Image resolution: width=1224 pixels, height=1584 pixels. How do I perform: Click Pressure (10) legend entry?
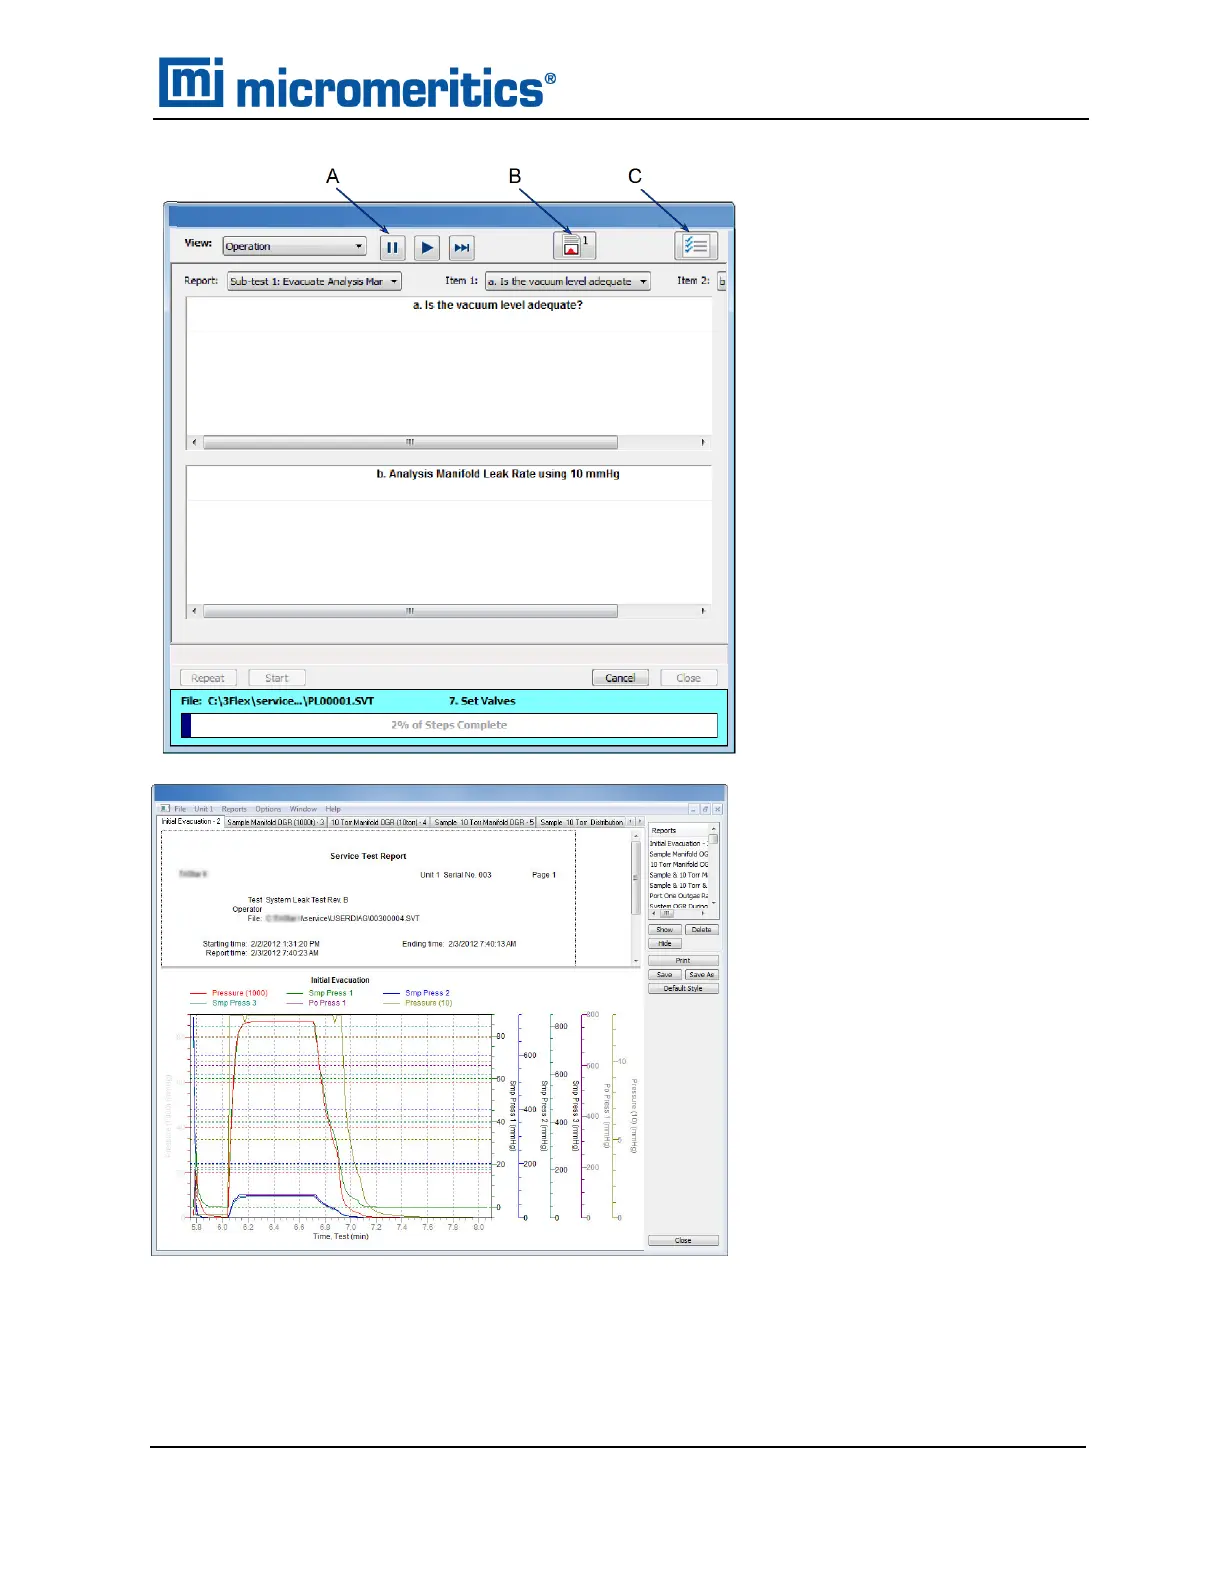click(x=418, y=1003)
